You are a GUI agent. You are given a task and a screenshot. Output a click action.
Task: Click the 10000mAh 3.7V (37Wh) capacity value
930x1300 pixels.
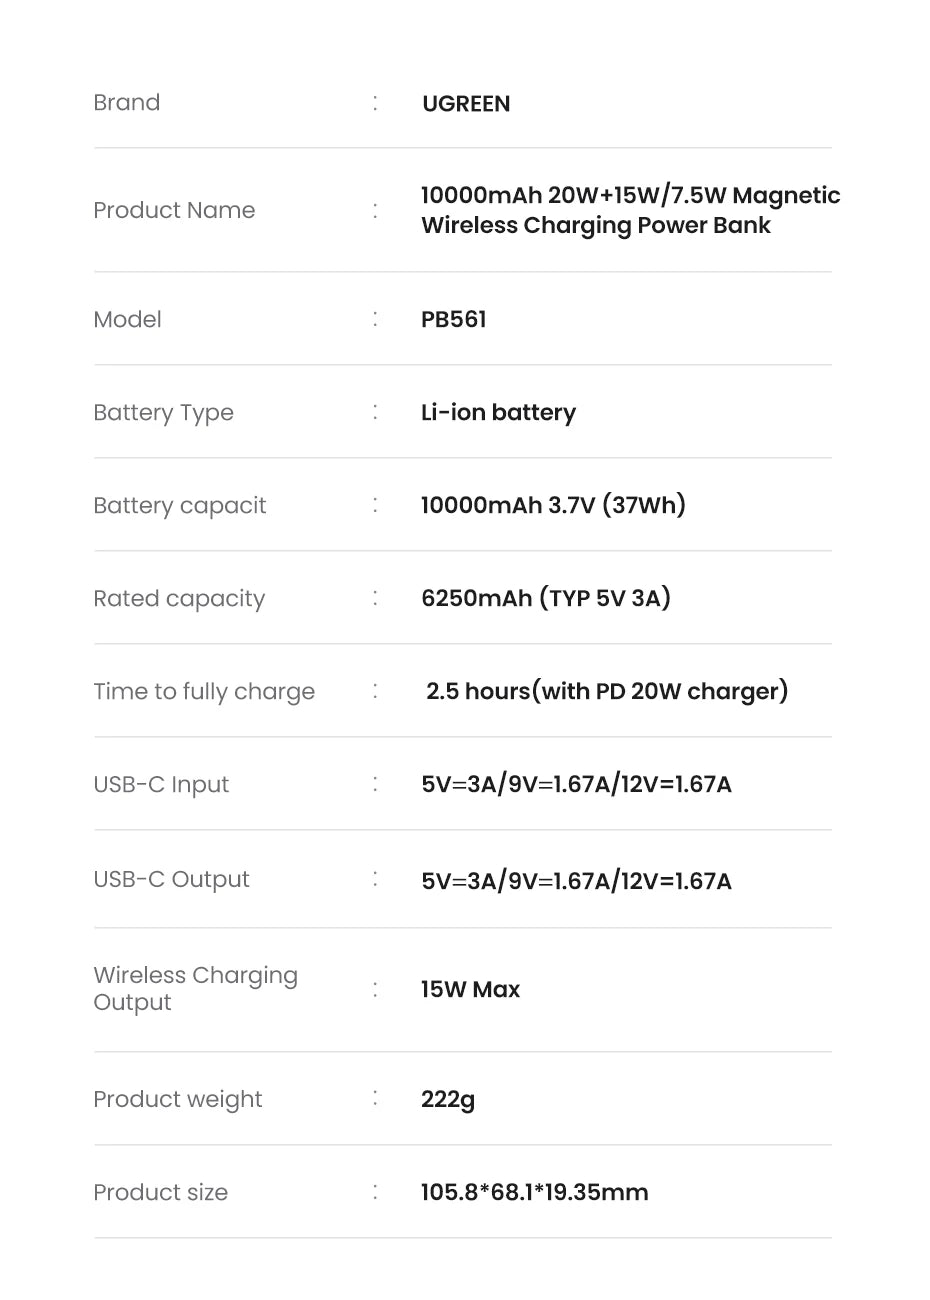553,505
